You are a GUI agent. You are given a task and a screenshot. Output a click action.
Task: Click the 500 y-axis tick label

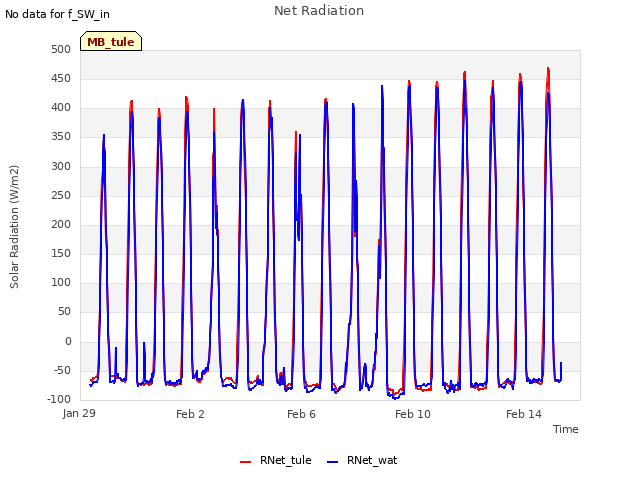[x=61, y=49]
